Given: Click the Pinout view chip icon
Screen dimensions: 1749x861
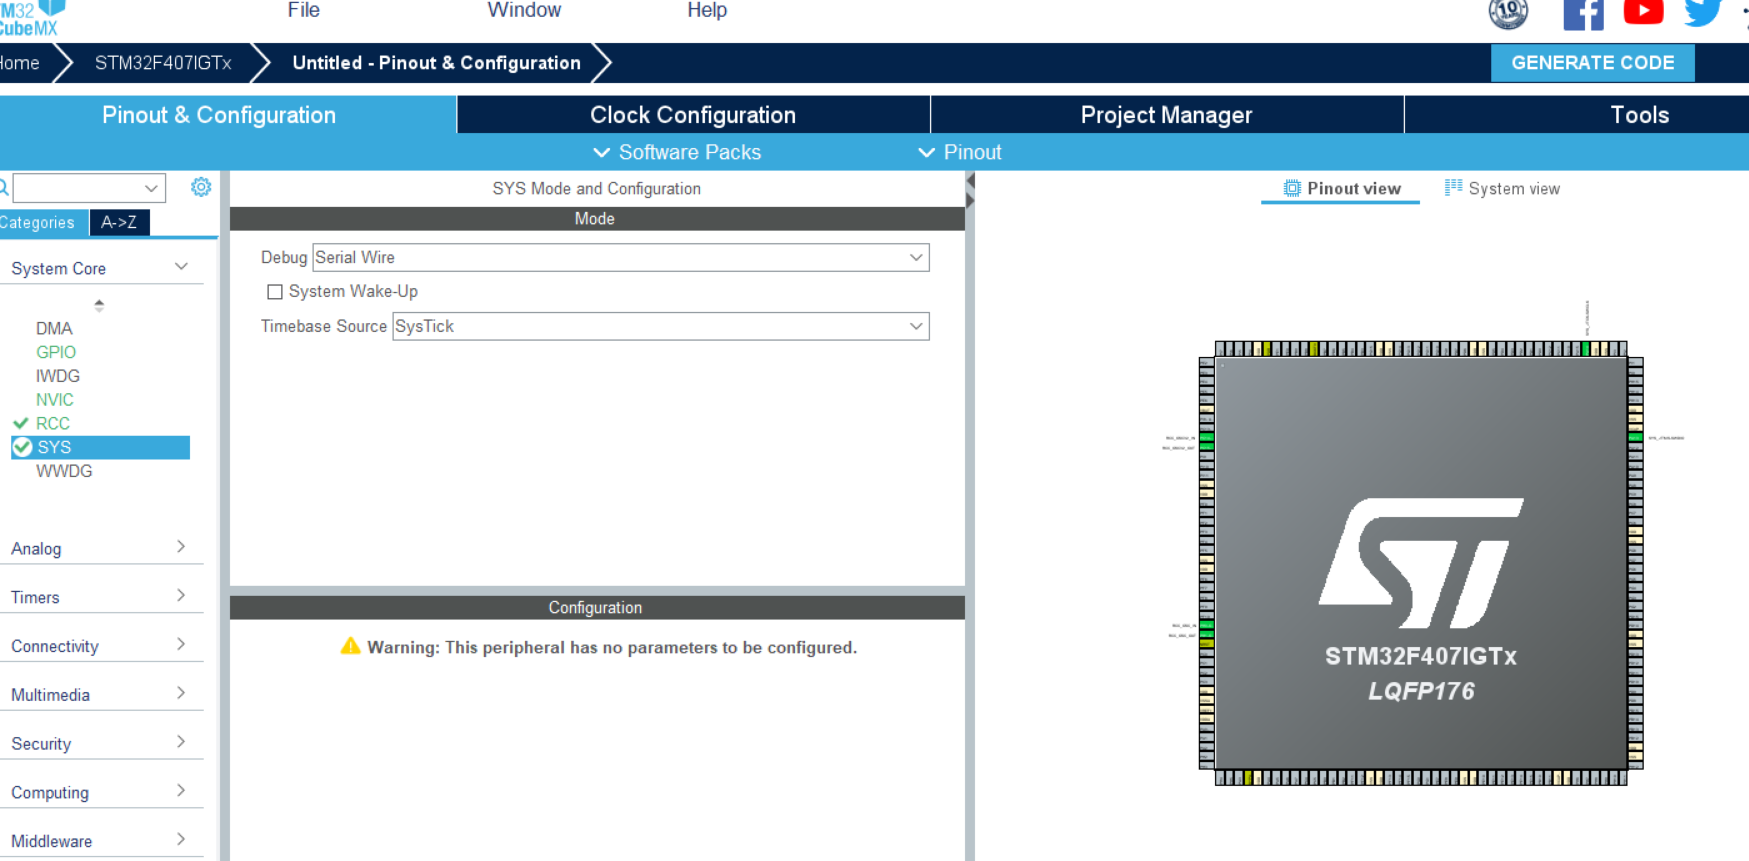Looking at the screenshot, I should 1292,188.
